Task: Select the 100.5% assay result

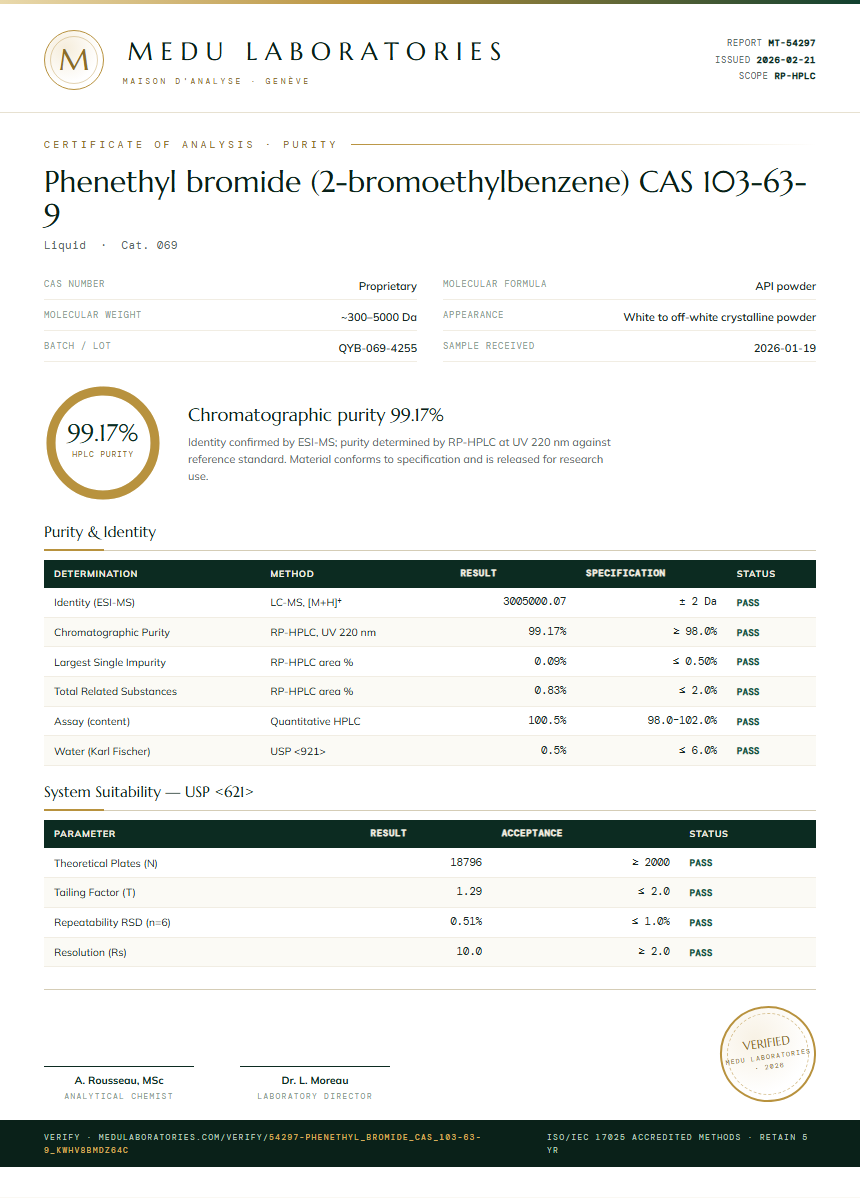Action: point(547,720)
